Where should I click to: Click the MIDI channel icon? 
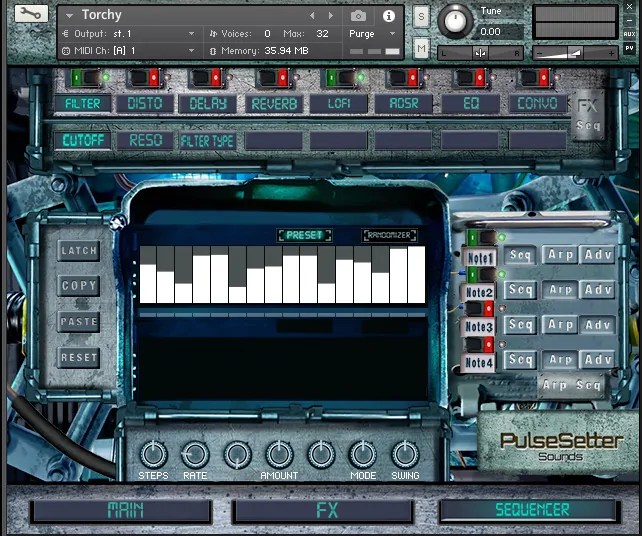point(66,51)
